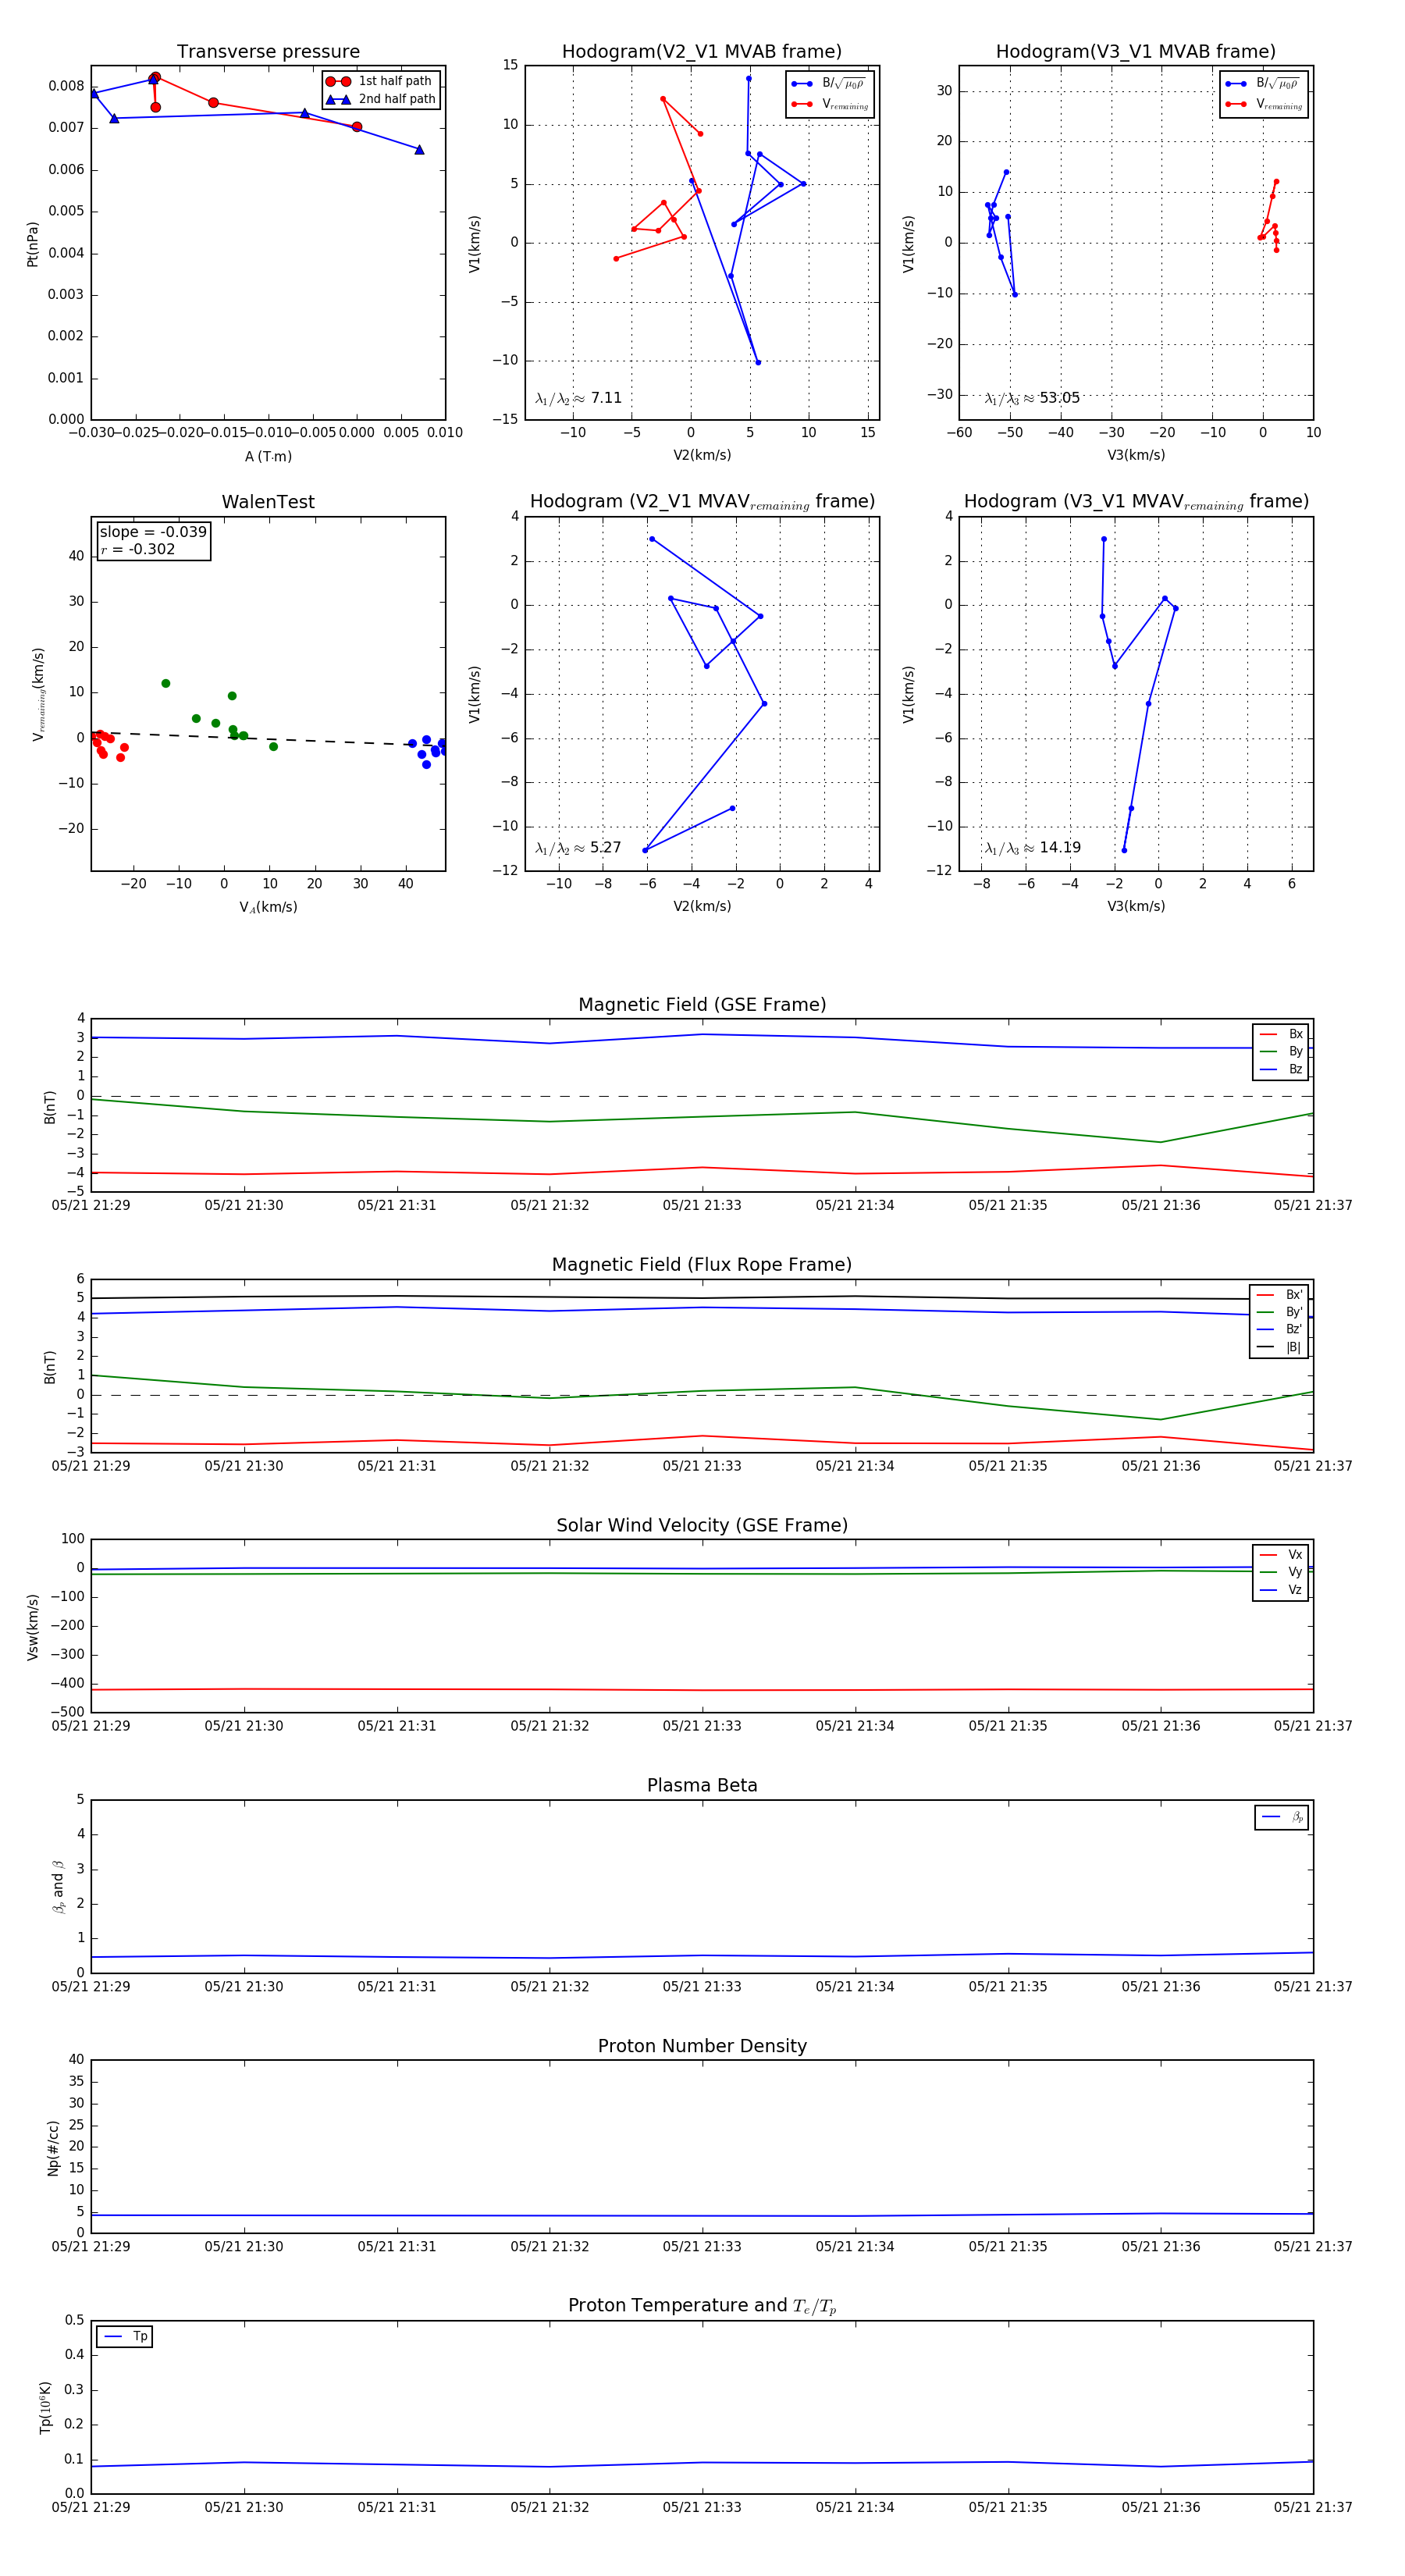
Task: Select the βp legend entry in Plasma Beta
Action: pyautogui.click(x=1282, y=1817)
